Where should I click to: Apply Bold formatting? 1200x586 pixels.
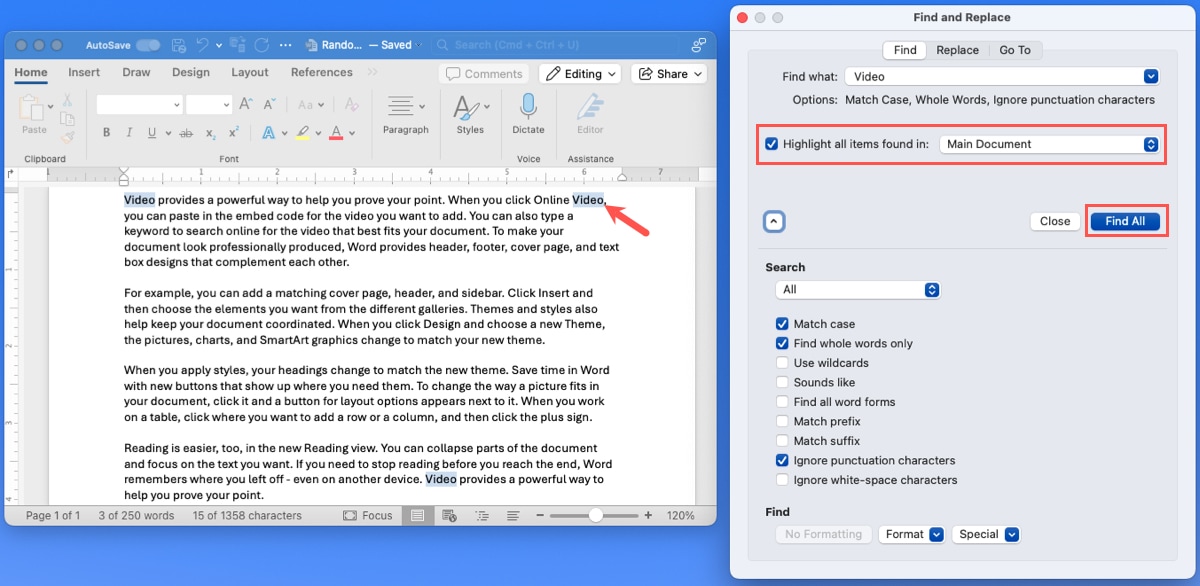pos(105,131)
